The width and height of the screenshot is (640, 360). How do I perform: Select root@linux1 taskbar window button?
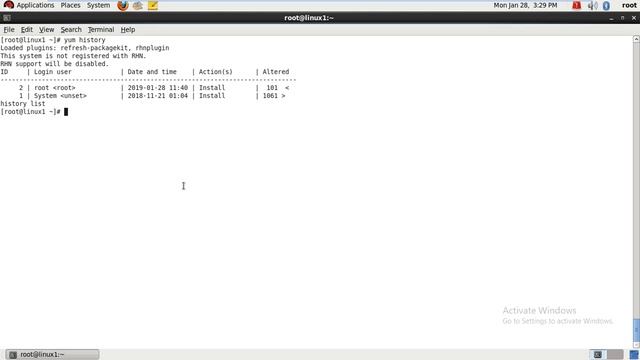click(x=52, y=354)
